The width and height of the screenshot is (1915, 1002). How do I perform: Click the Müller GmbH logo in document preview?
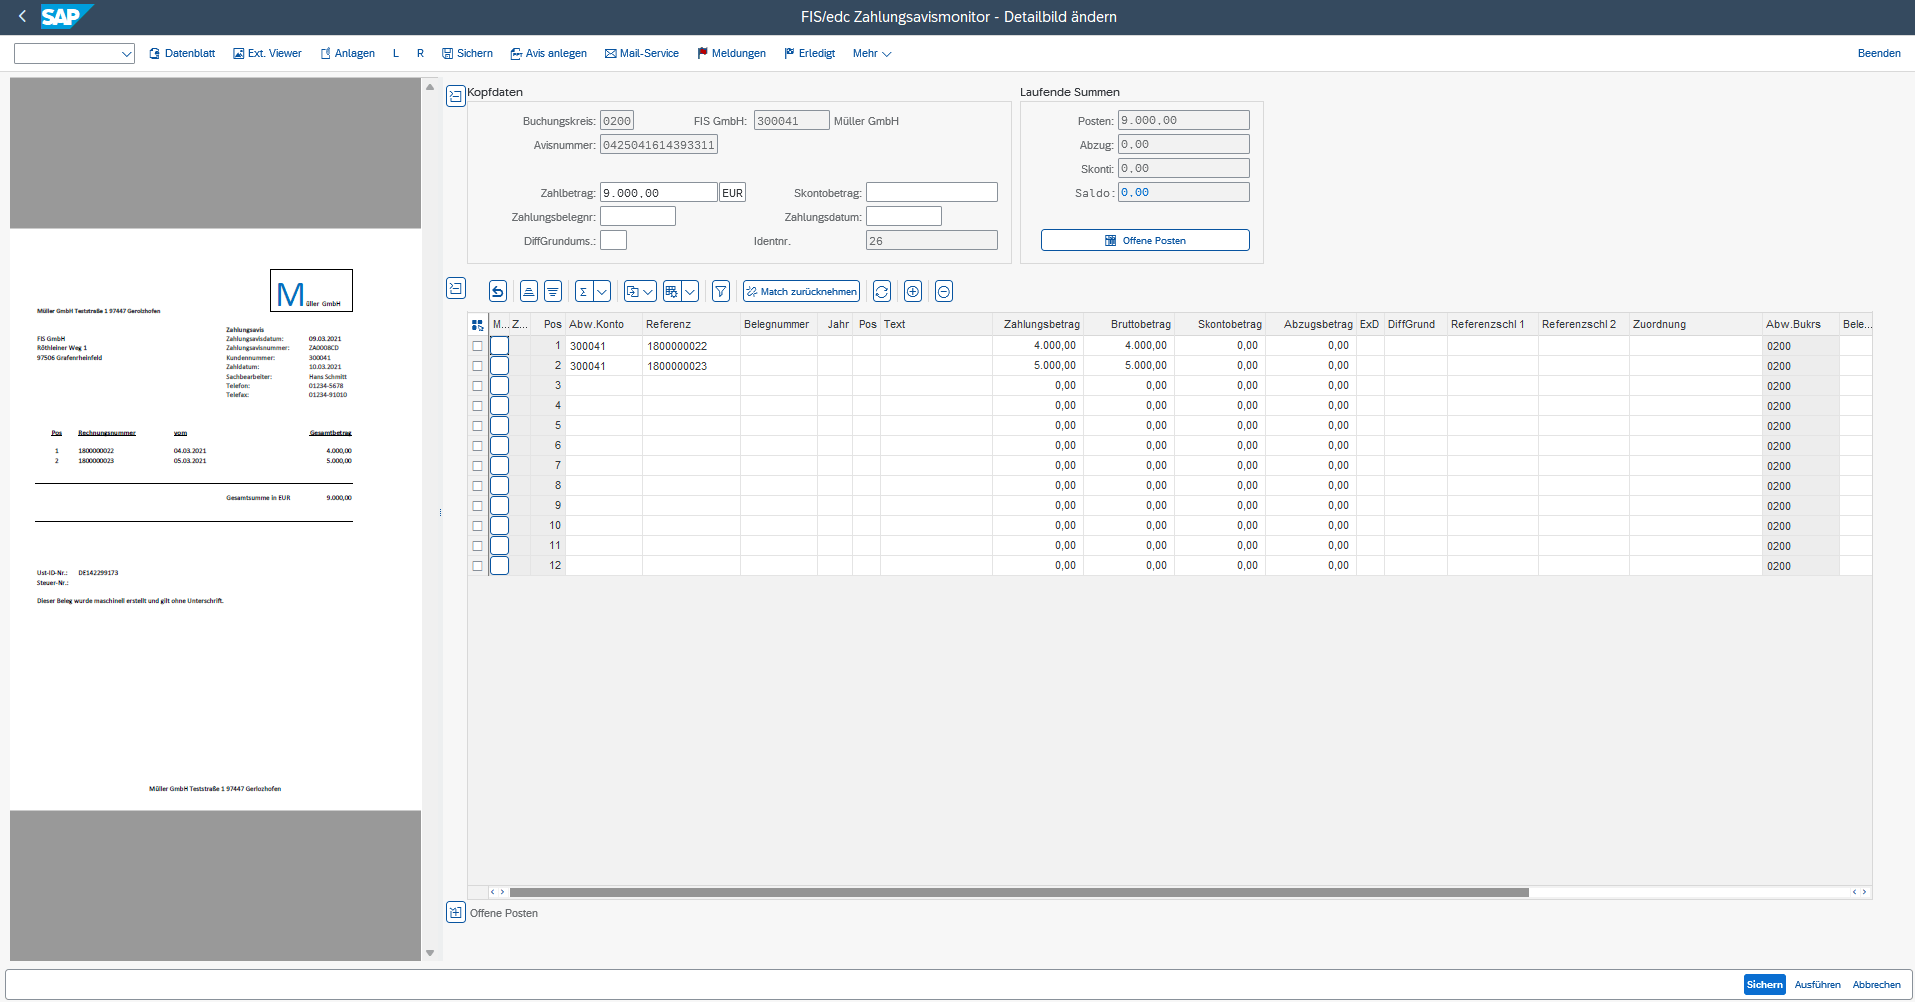point(311,291)
